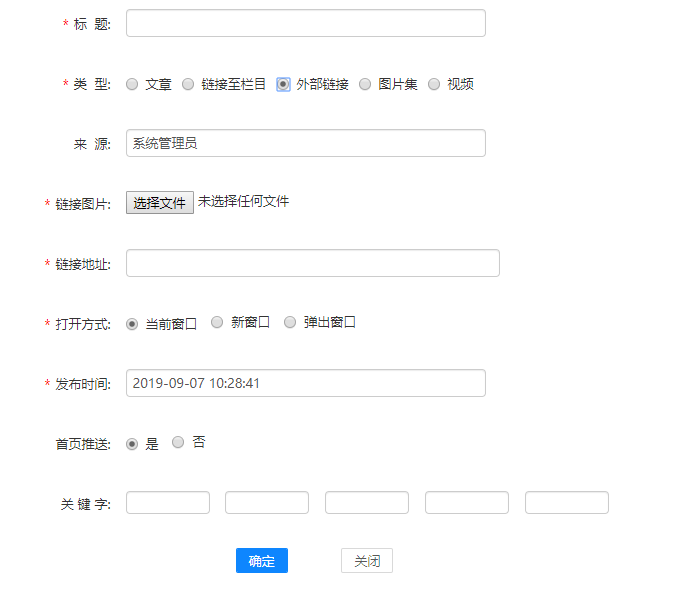Pick the 视频 type radio option
The image size is (677, 596).
click(434, 85)
